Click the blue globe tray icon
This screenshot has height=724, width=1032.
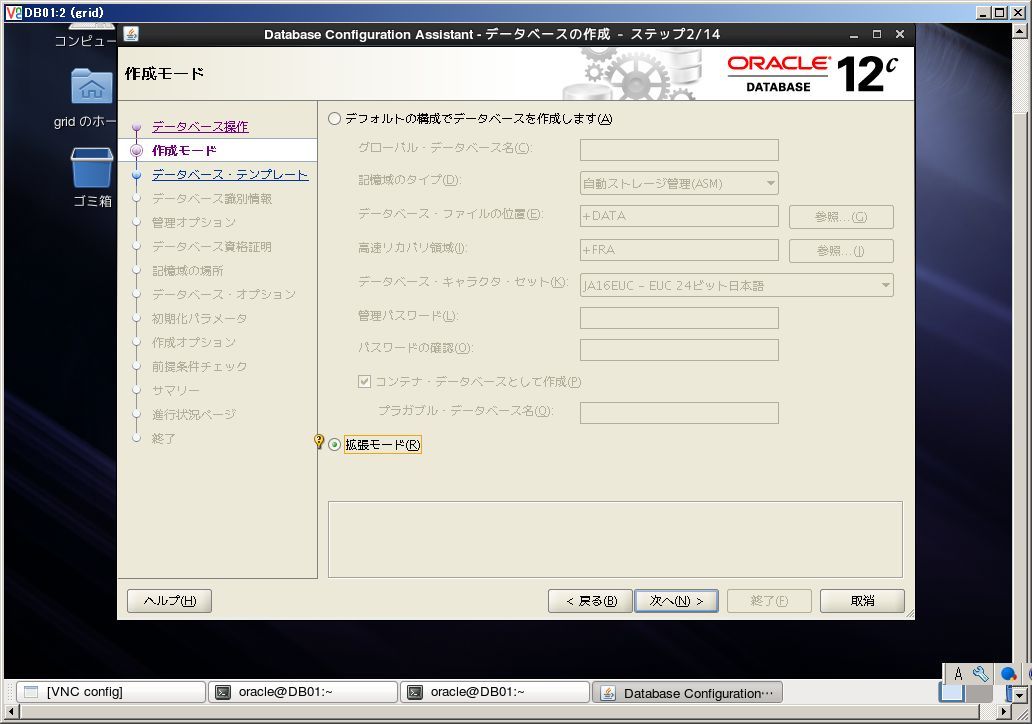1008,673
